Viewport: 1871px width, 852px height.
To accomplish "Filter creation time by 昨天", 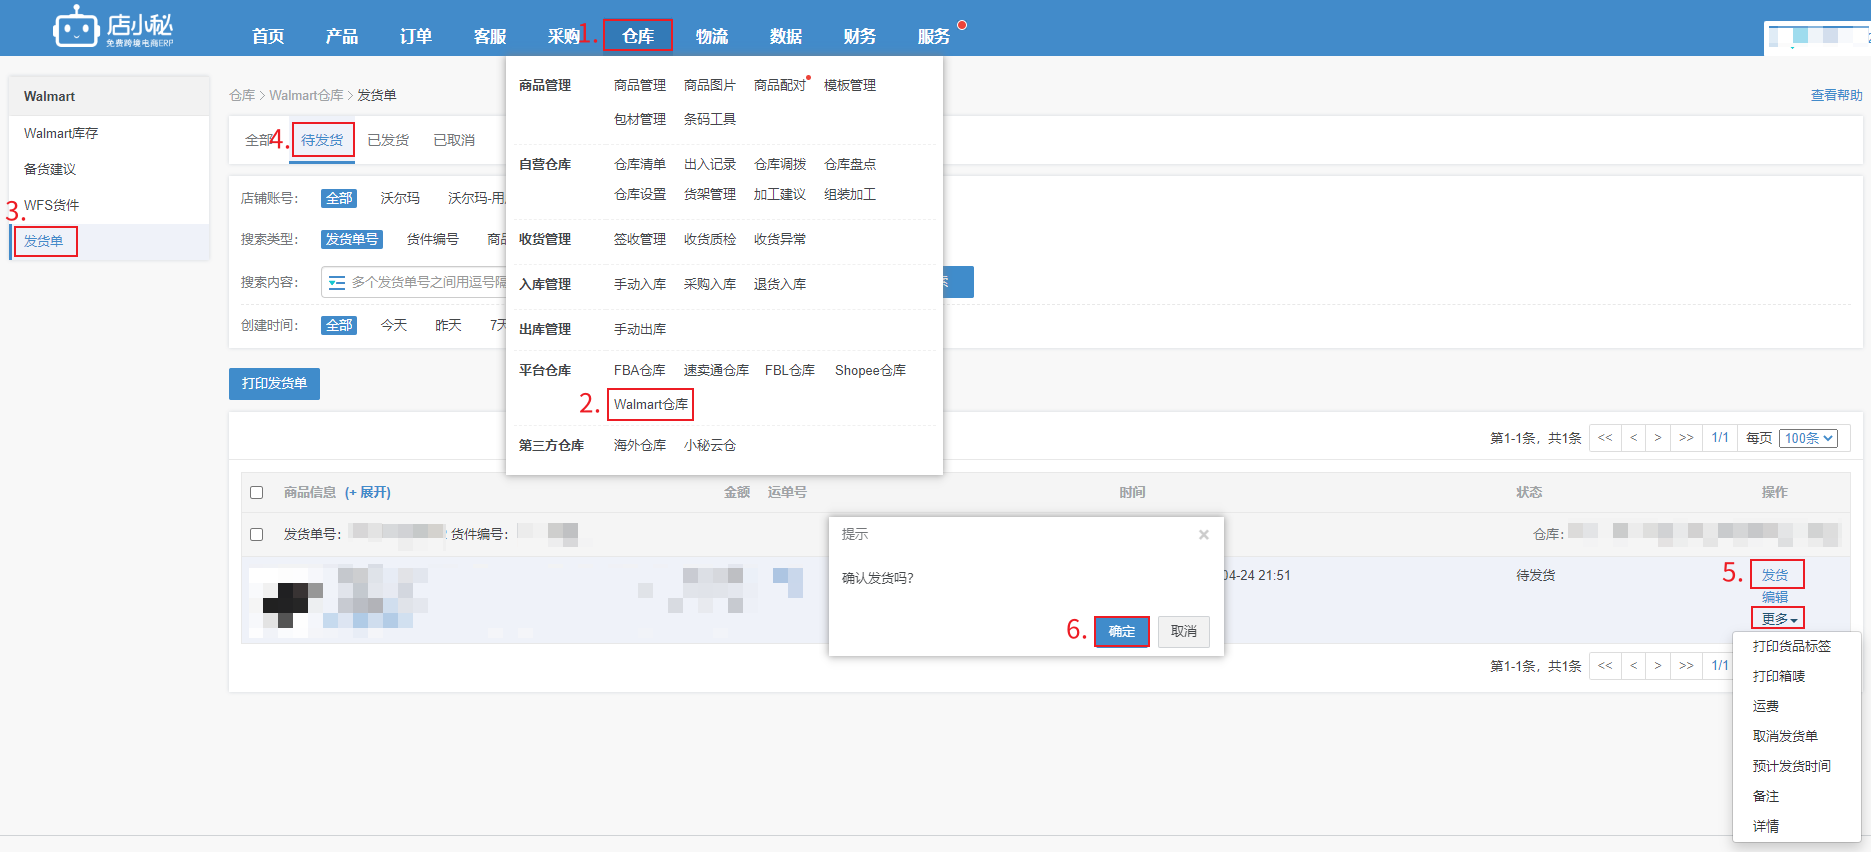I will pos(448,326).
